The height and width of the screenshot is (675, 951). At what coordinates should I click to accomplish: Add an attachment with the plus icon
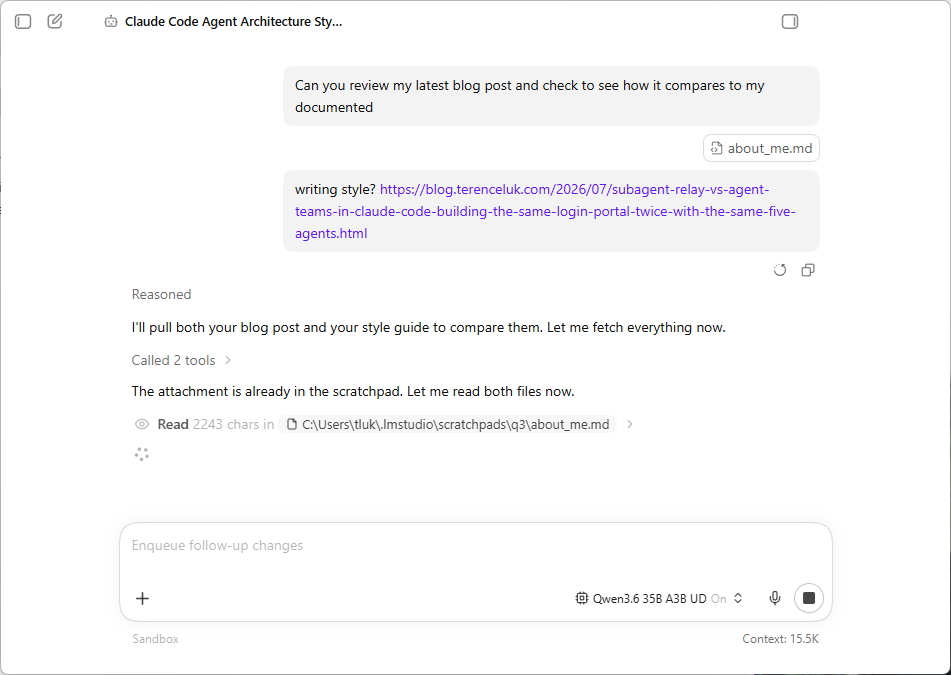pyautogui.click(x=143, y=599)
